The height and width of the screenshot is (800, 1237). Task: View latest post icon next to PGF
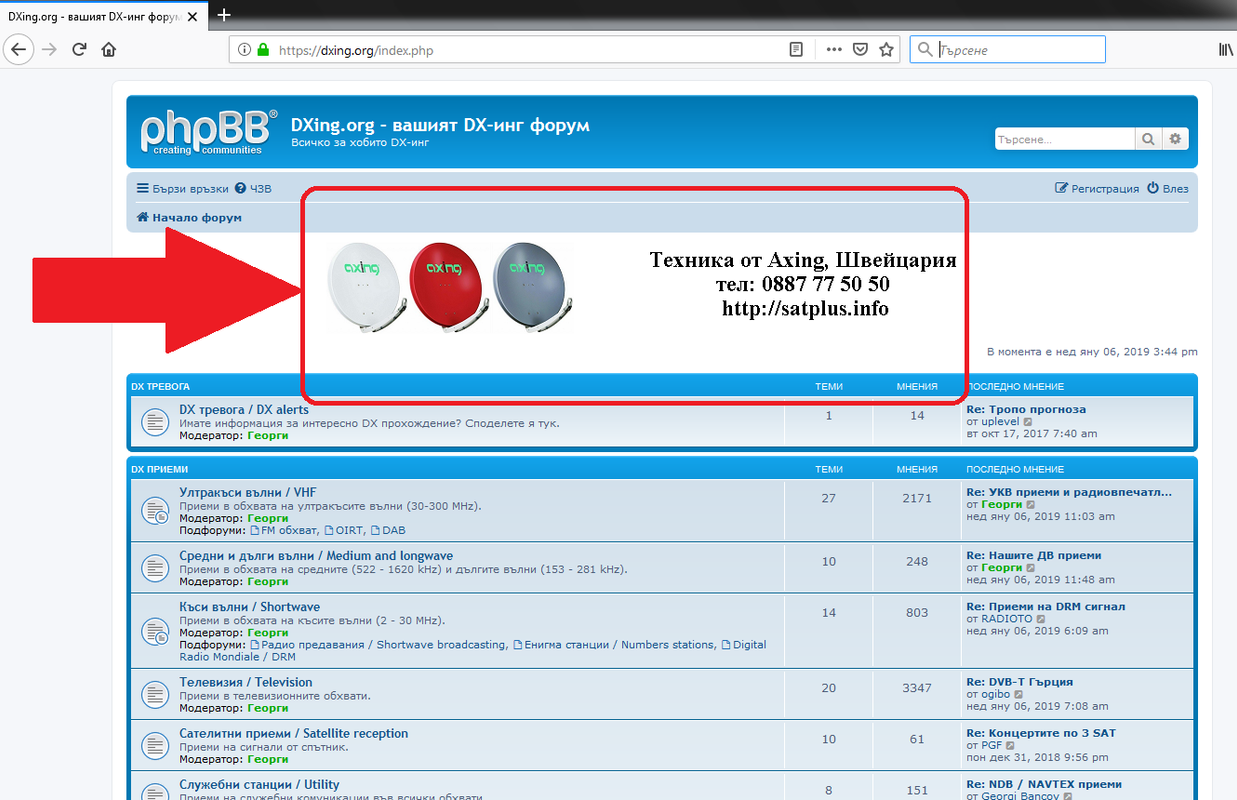point(1010,746)
